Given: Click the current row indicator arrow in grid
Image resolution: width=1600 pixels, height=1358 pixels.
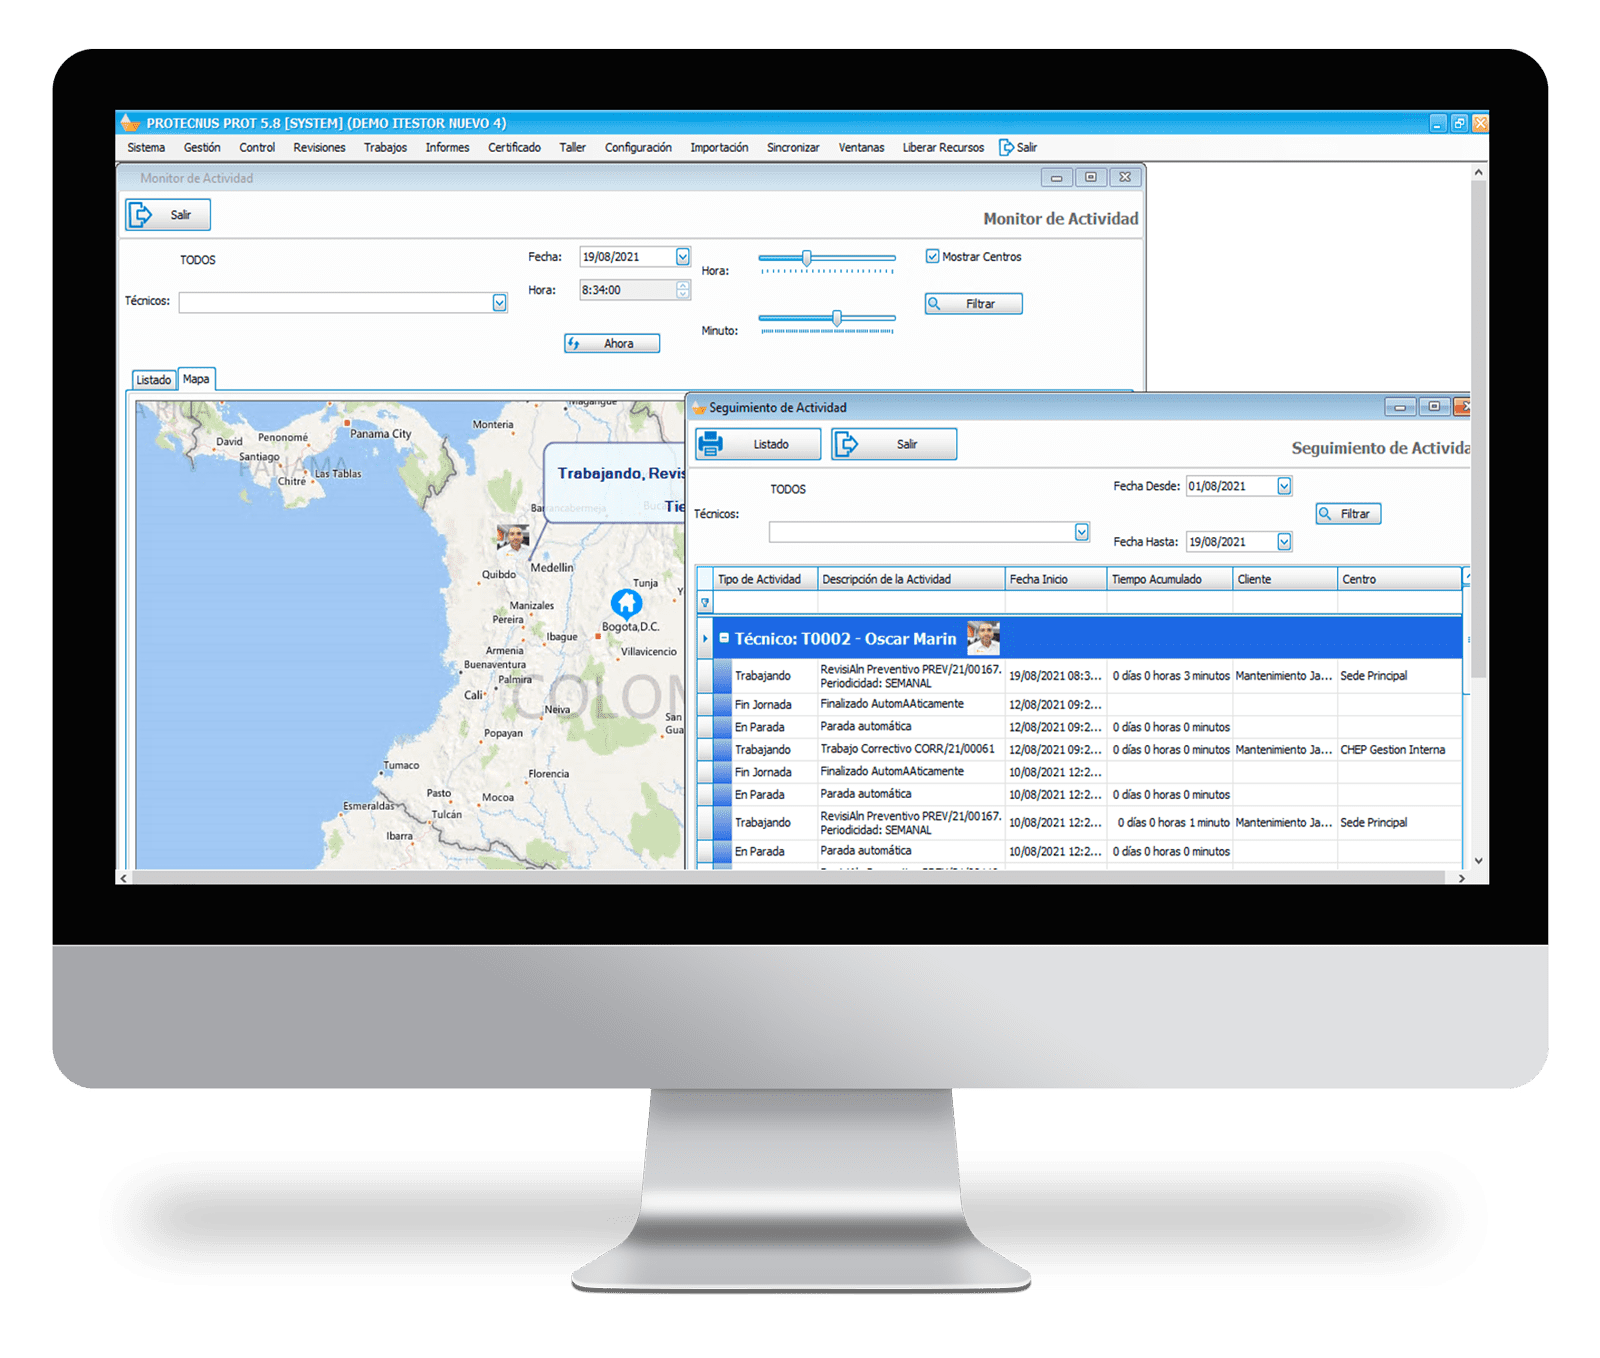Looking at the screenshot, I should (705, 638).
